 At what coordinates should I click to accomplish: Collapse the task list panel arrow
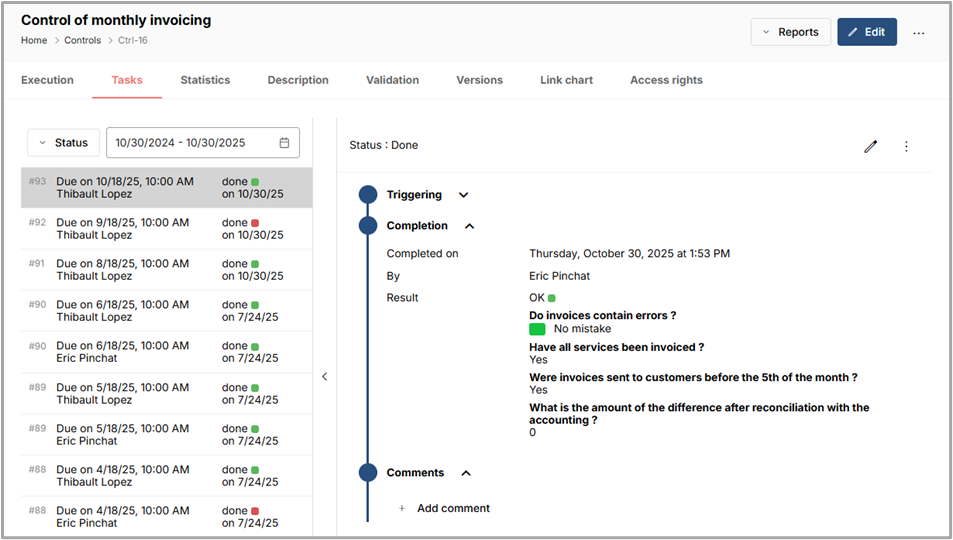tap(324, 376)
